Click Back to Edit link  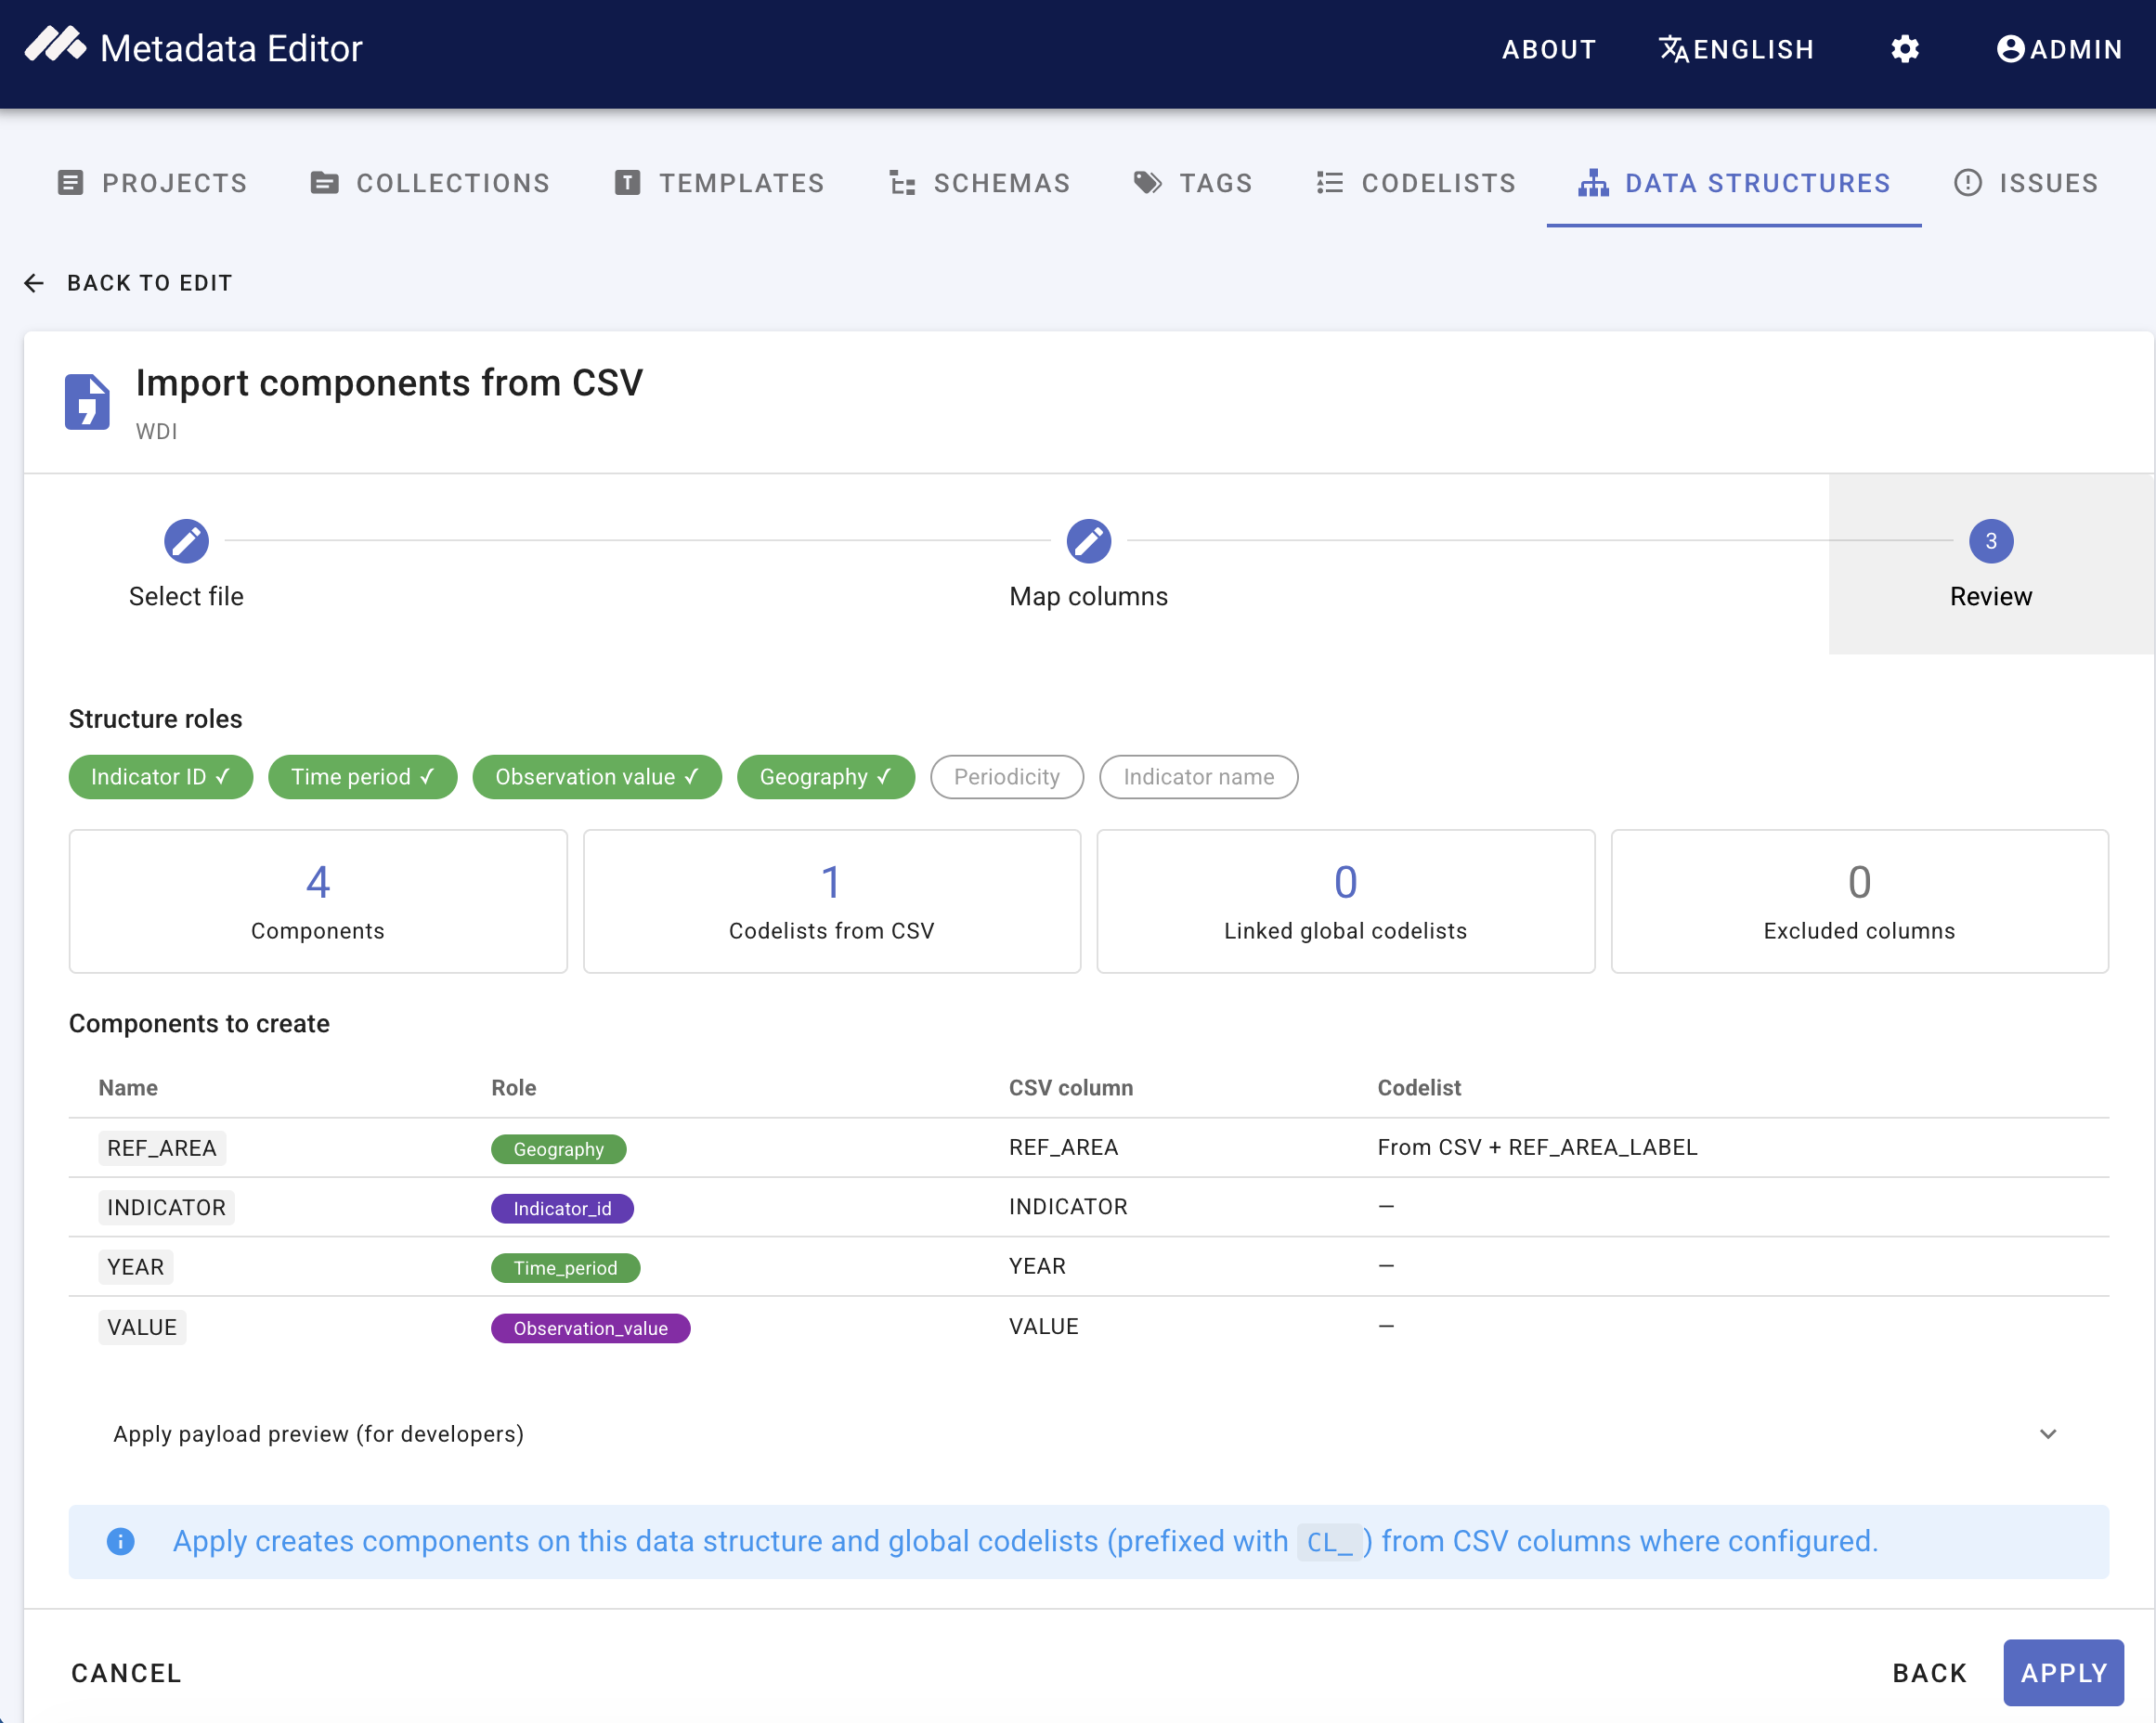point(128,283)
